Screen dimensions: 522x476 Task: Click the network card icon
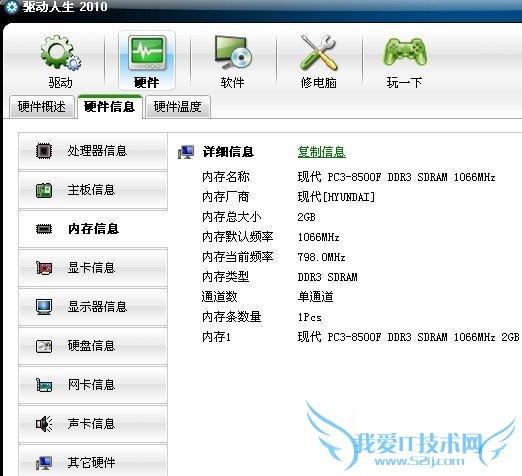[44, 385]
